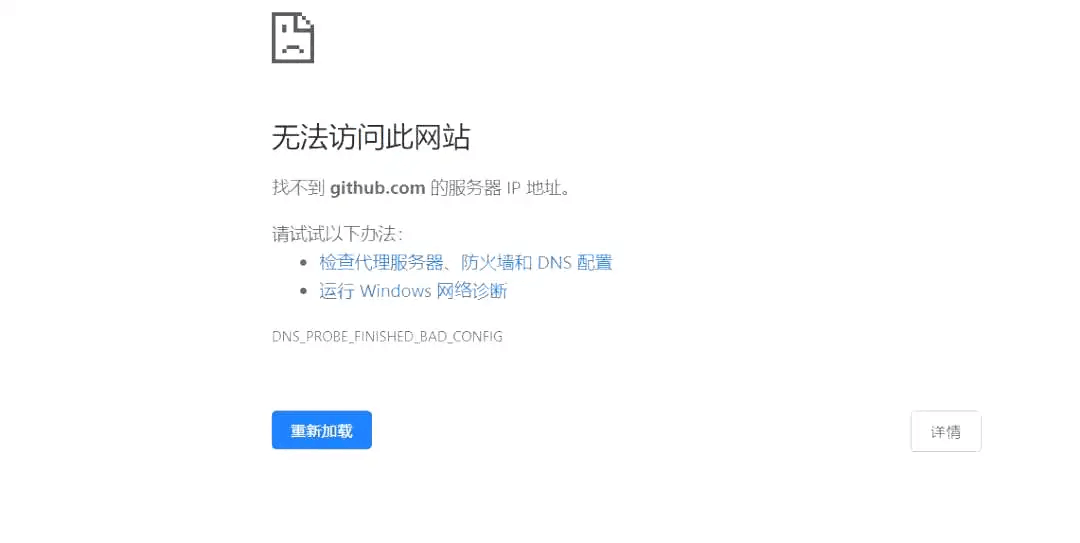Open the 详情 details button

(x=946, y=431)
